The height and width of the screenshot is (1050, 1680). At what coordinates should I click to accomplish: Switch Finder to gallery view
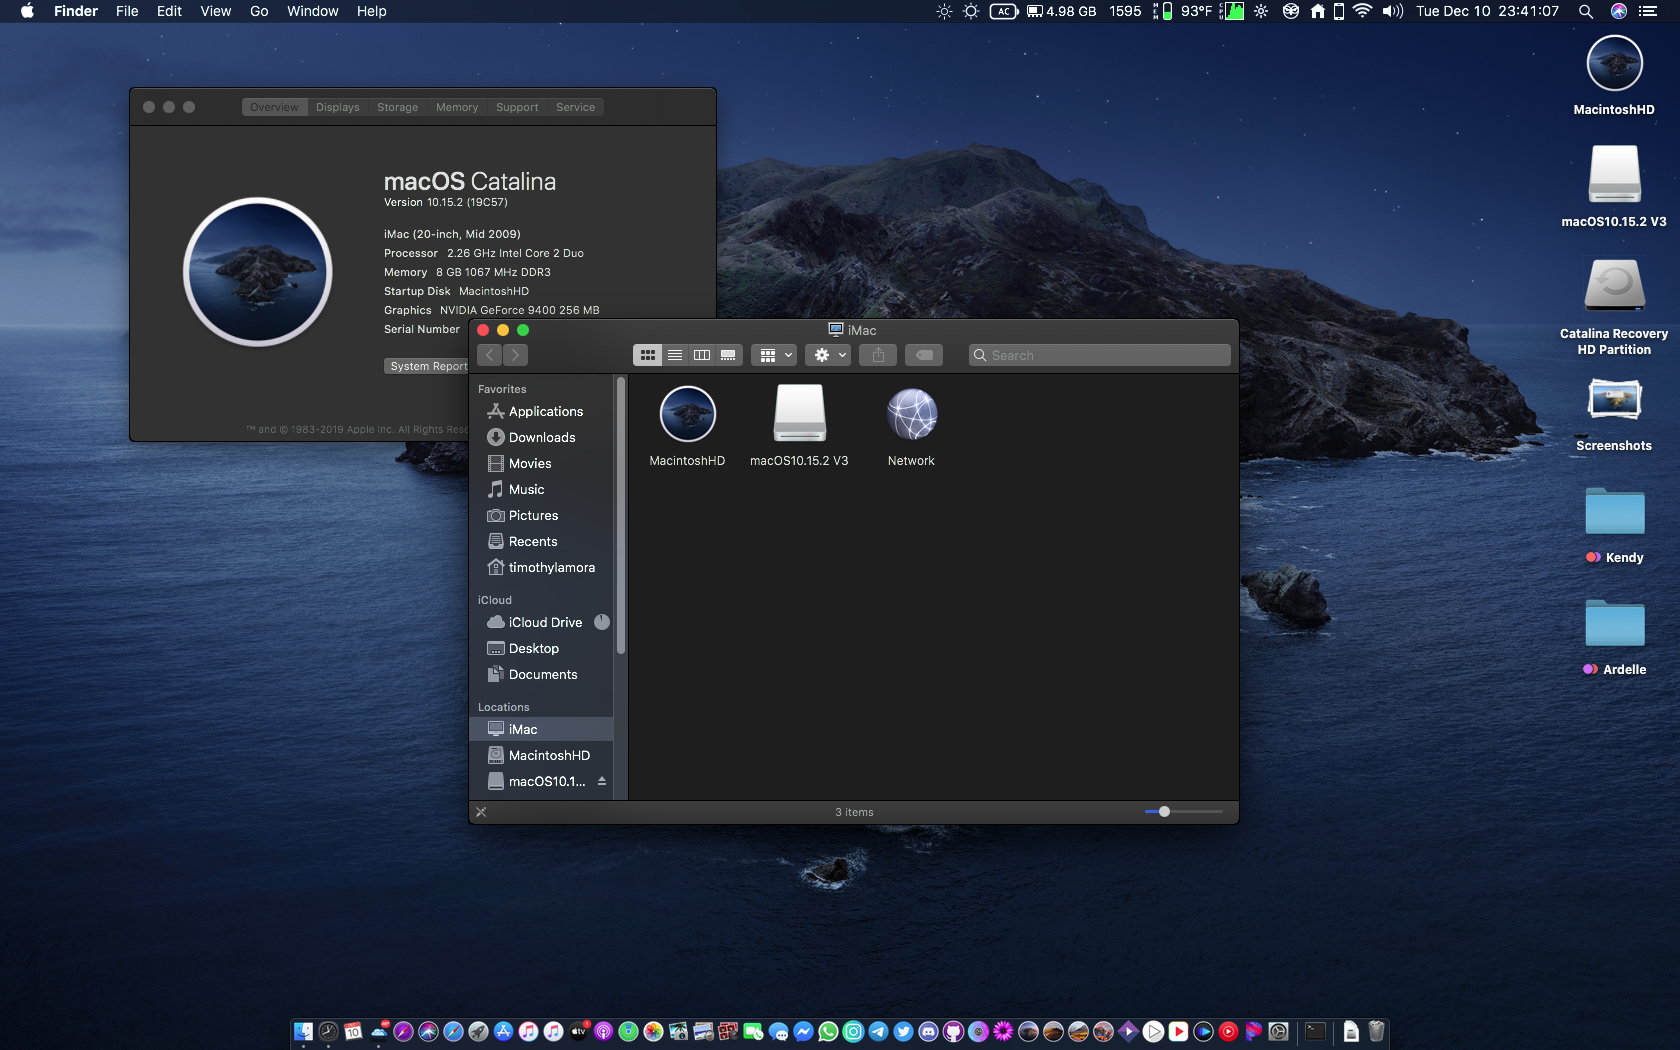coord(728,355)
